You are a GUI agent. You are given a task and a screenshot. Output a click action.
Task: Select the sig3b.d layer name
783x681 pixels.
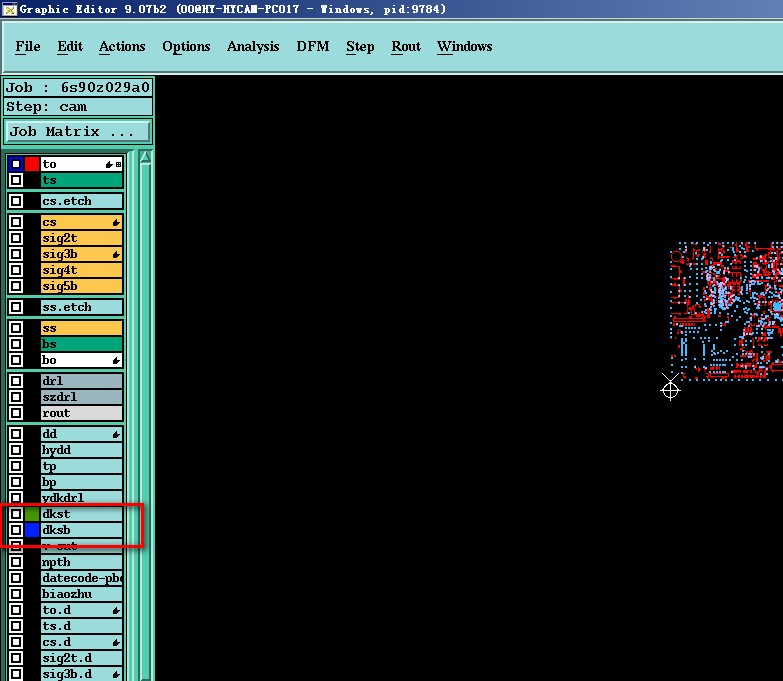point(82,674)
